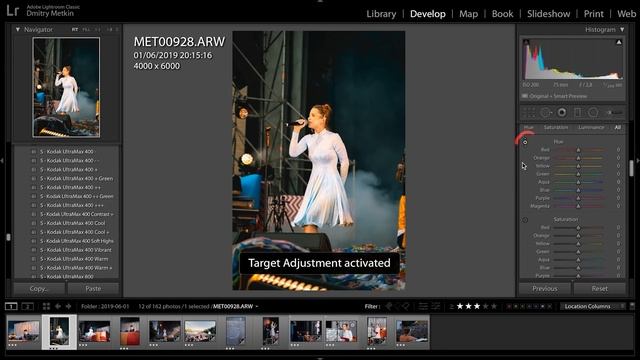Open the All tab in HSL panel

[618, 127]
